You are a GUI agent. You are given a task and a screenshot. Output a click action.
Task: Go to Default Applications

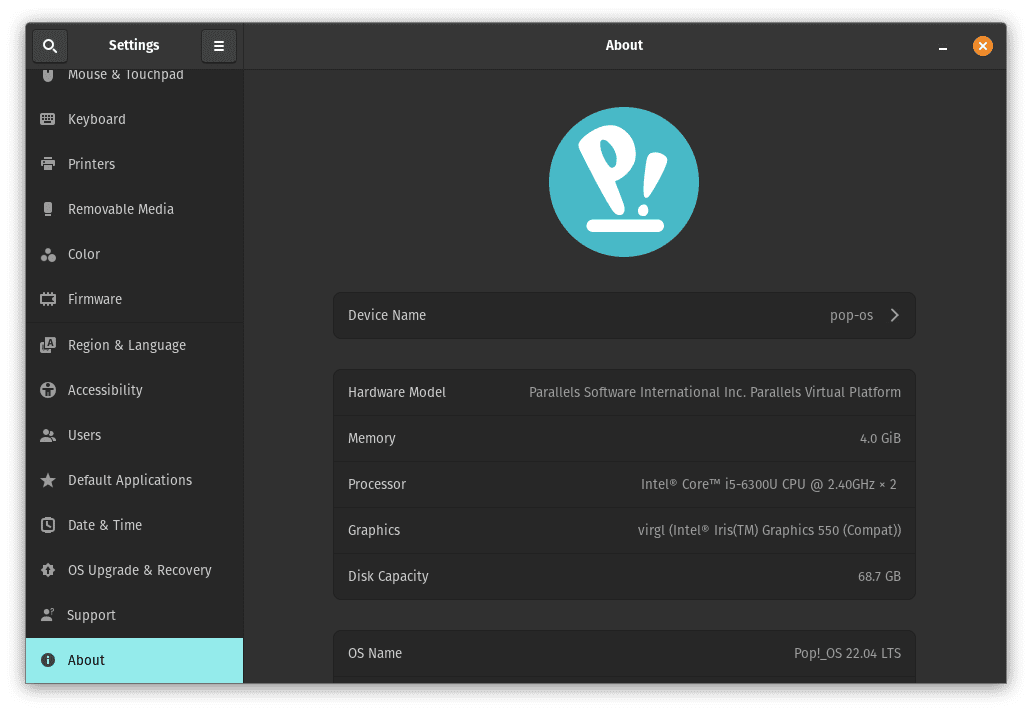[x=134, y=480]
